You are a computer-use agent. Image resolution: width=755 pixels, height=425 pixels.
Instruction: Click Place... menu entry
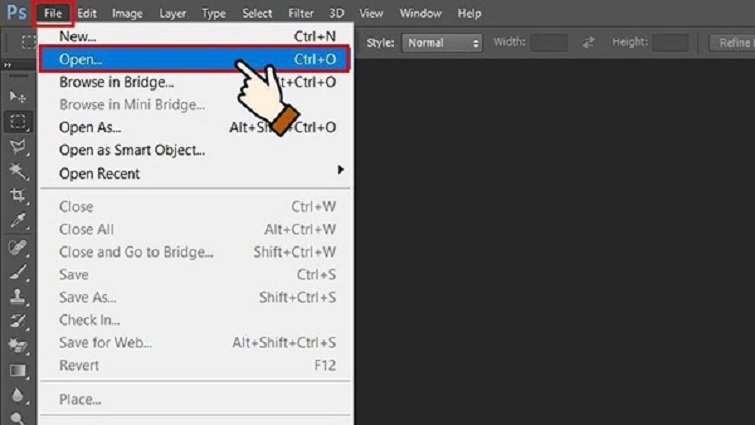click(x=195, y=399)
